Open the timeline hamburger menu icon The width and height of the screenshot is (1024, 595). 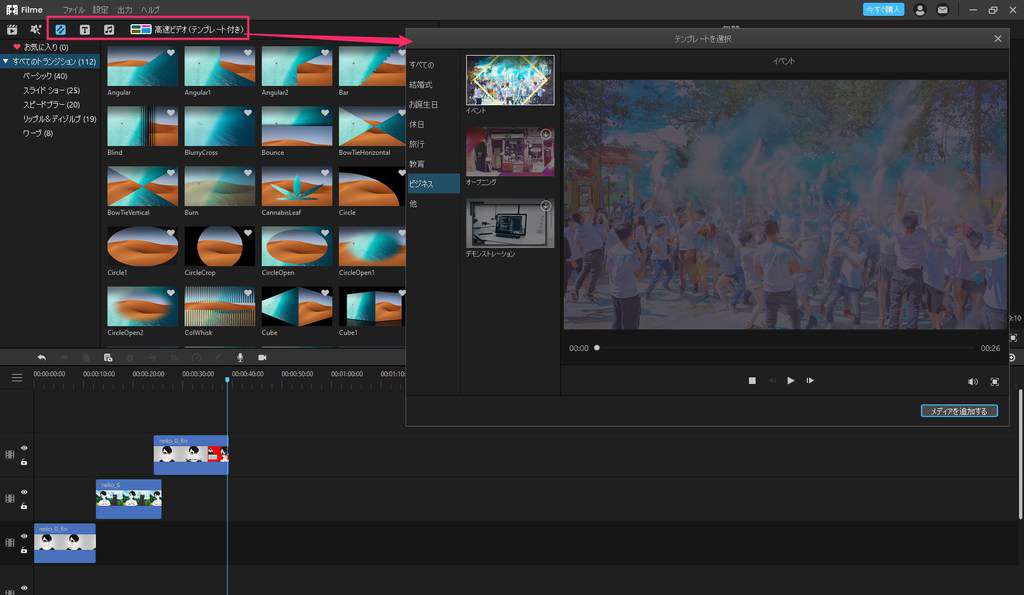point(17,378)
